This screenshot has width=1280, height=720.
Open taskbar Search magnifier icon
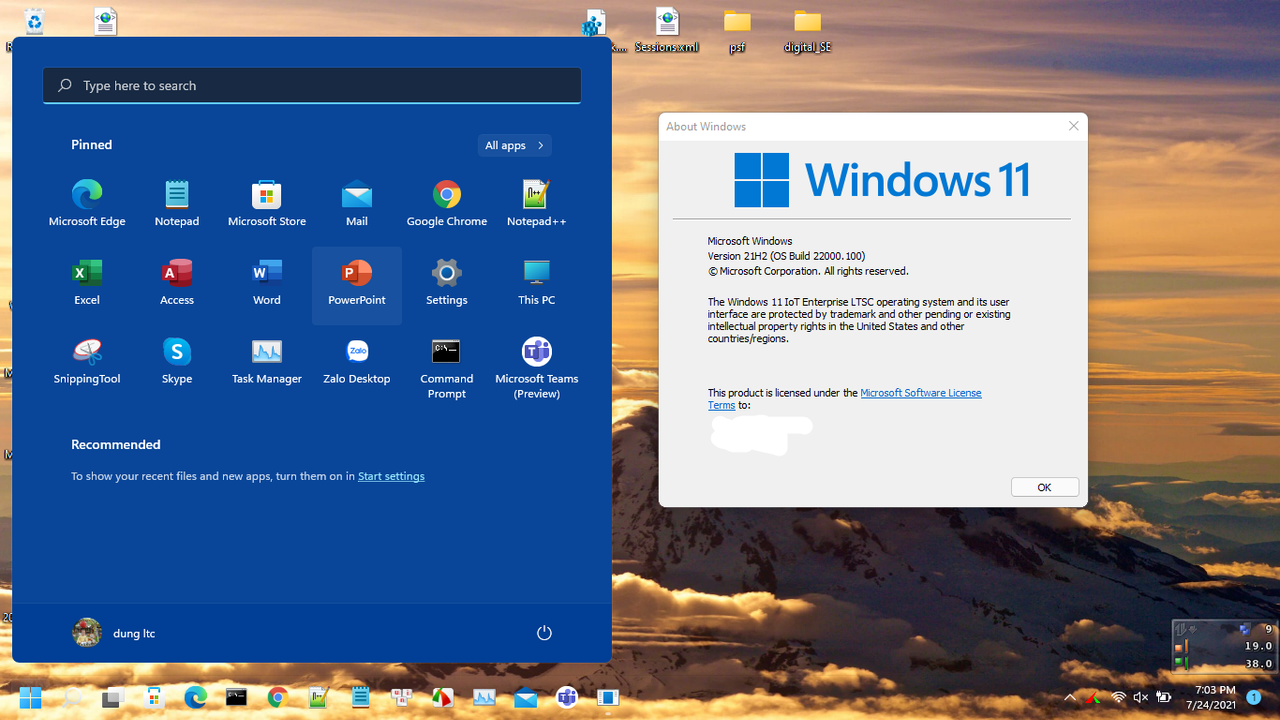(72, 697)
